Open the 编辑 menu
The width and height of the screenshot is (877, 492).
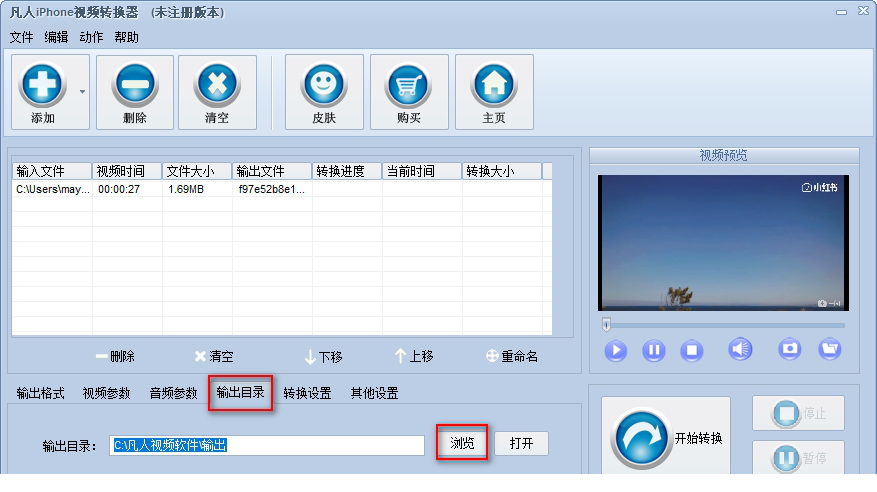(x=56, y=37)
